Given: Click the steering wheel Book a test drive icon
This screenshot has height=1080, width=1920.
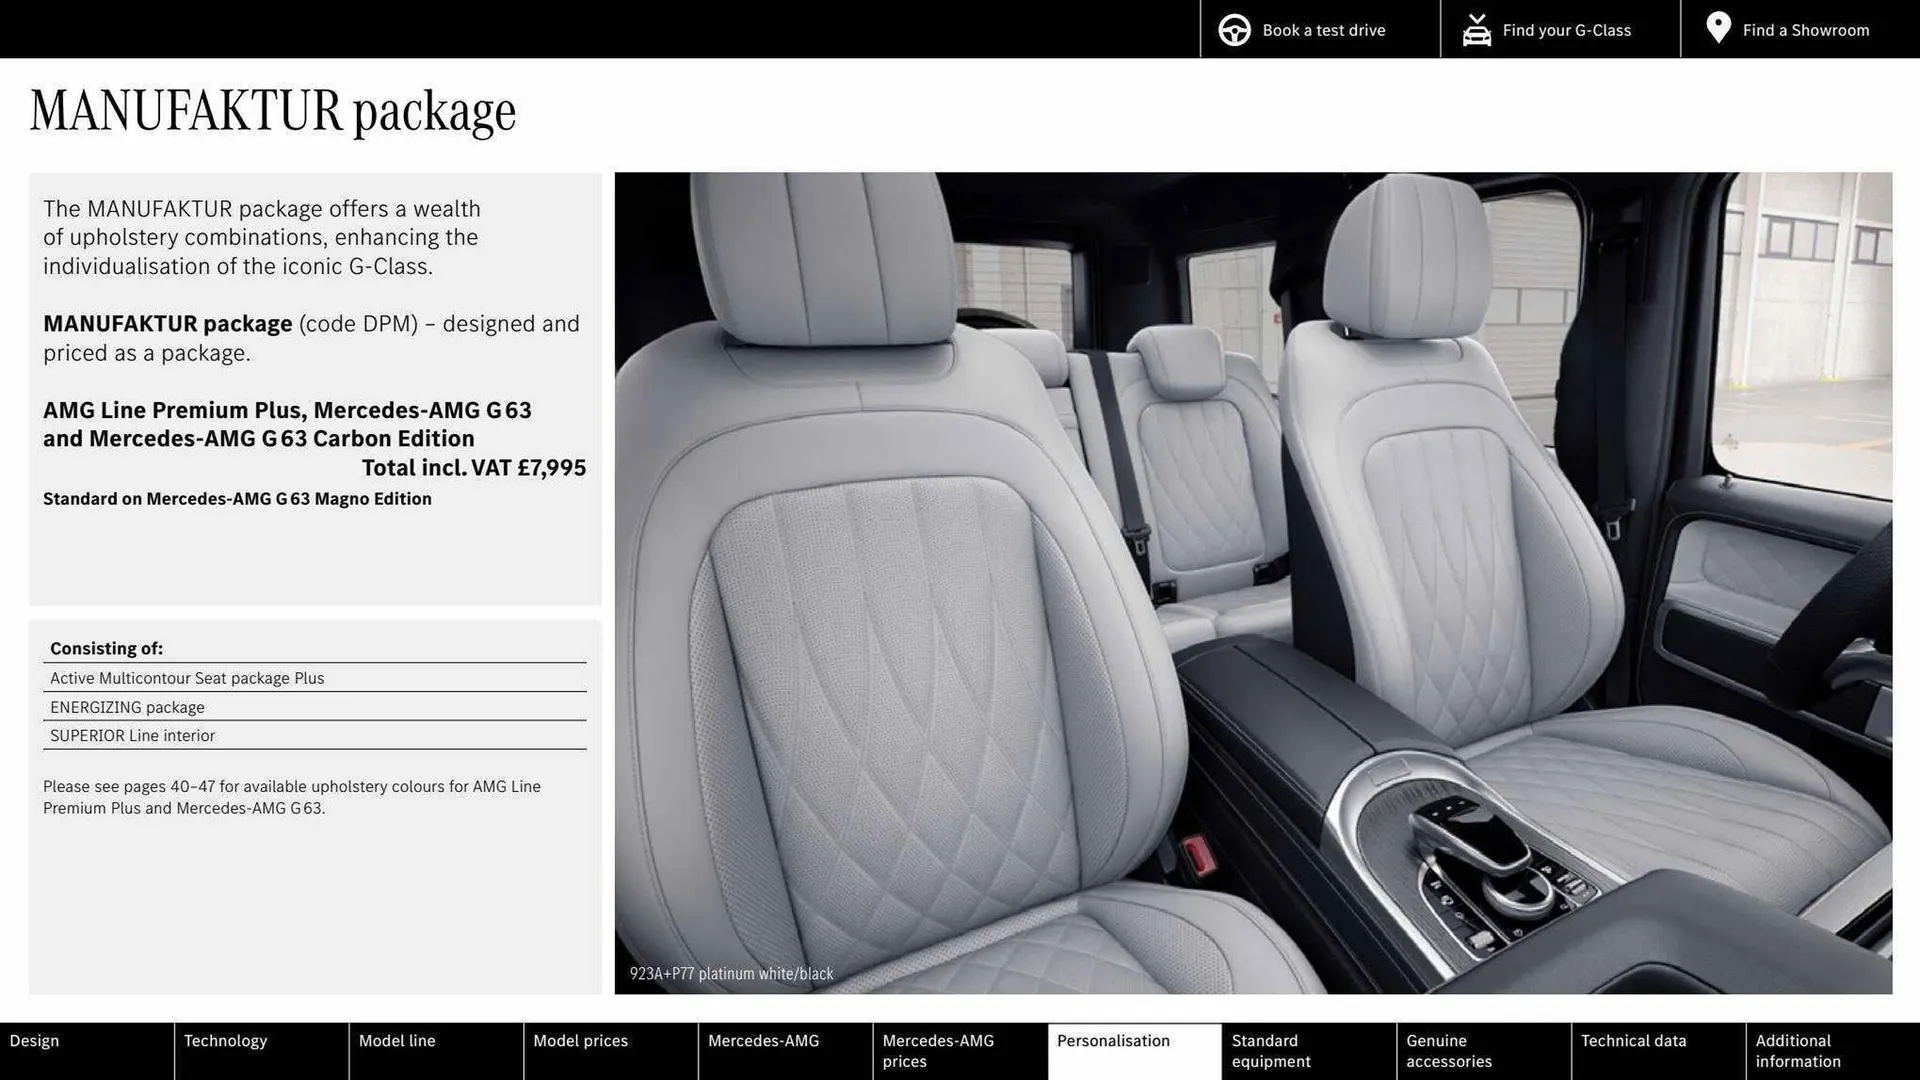Looking at the screenshot, I should [x=1234, y=29].
